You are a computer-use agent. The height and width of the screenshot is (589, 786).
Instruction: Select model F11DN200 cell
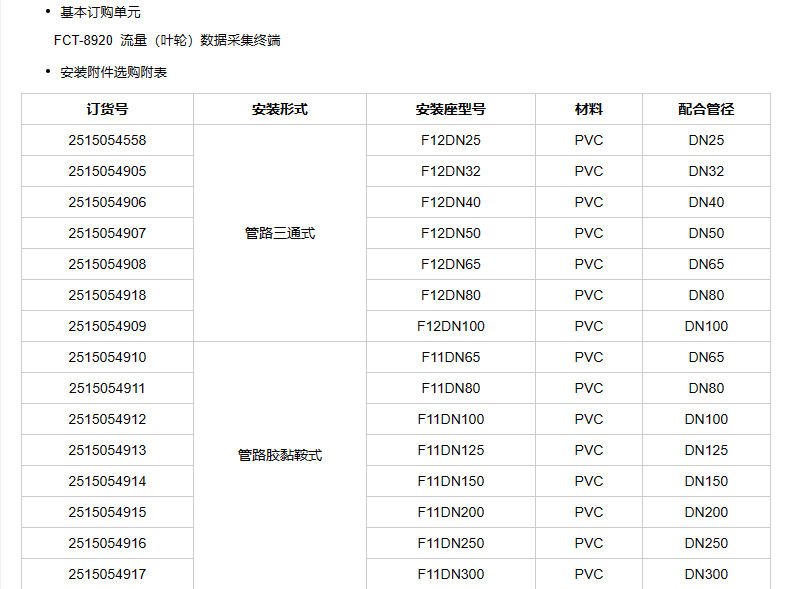pos(450,512)
